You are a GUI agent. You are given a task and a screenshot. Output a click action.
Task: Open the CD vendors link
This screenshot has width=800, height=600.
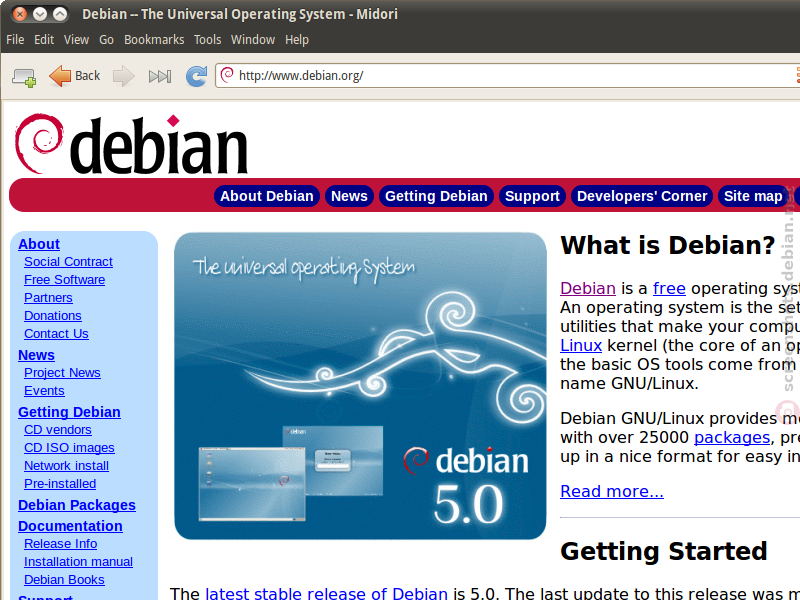tap(58, 430)
